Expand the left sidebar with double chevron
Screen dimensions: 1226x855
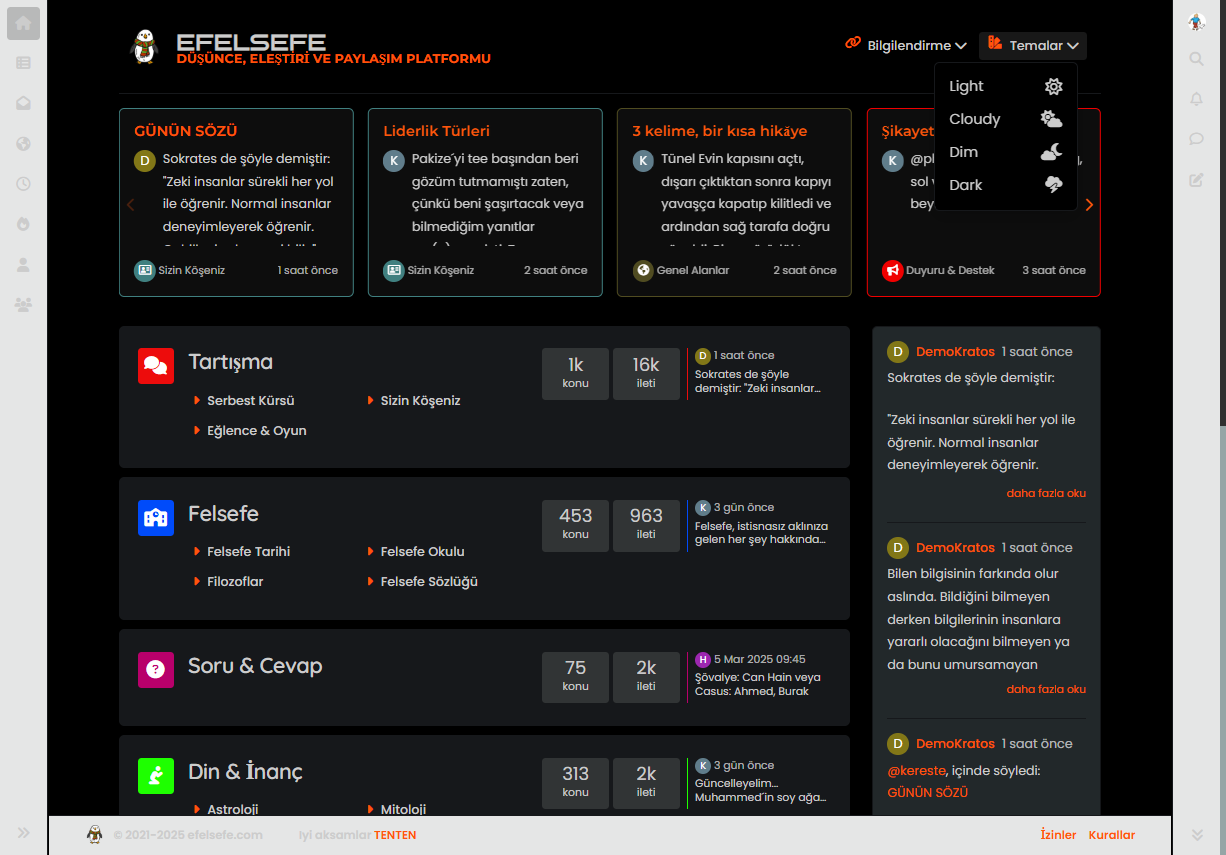pyautogui.click(x=23, y=832)
